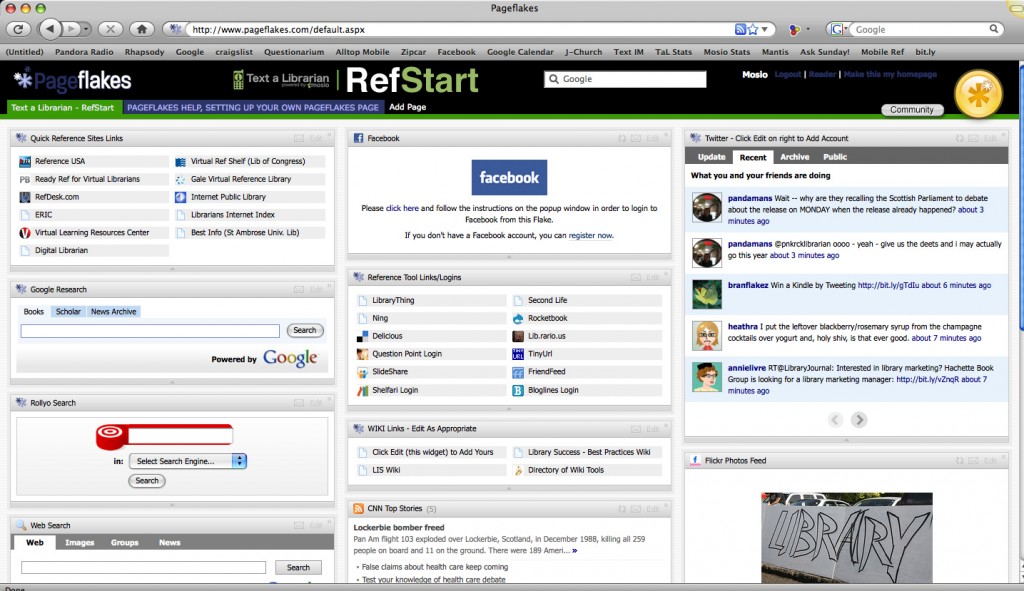Click into the Google search field in header
Image resolution: width=1024 pixels, height=591 pixels.
[x=625, y=79]
